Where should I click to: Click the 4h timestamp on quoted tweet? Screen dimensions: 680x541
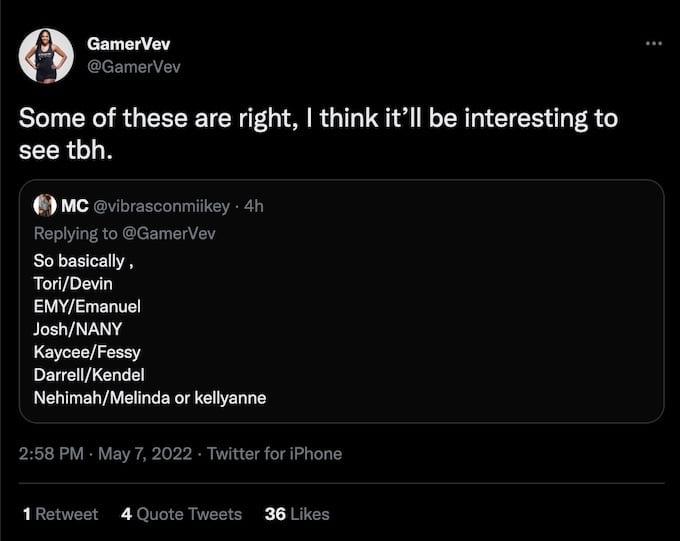point(254,206)
